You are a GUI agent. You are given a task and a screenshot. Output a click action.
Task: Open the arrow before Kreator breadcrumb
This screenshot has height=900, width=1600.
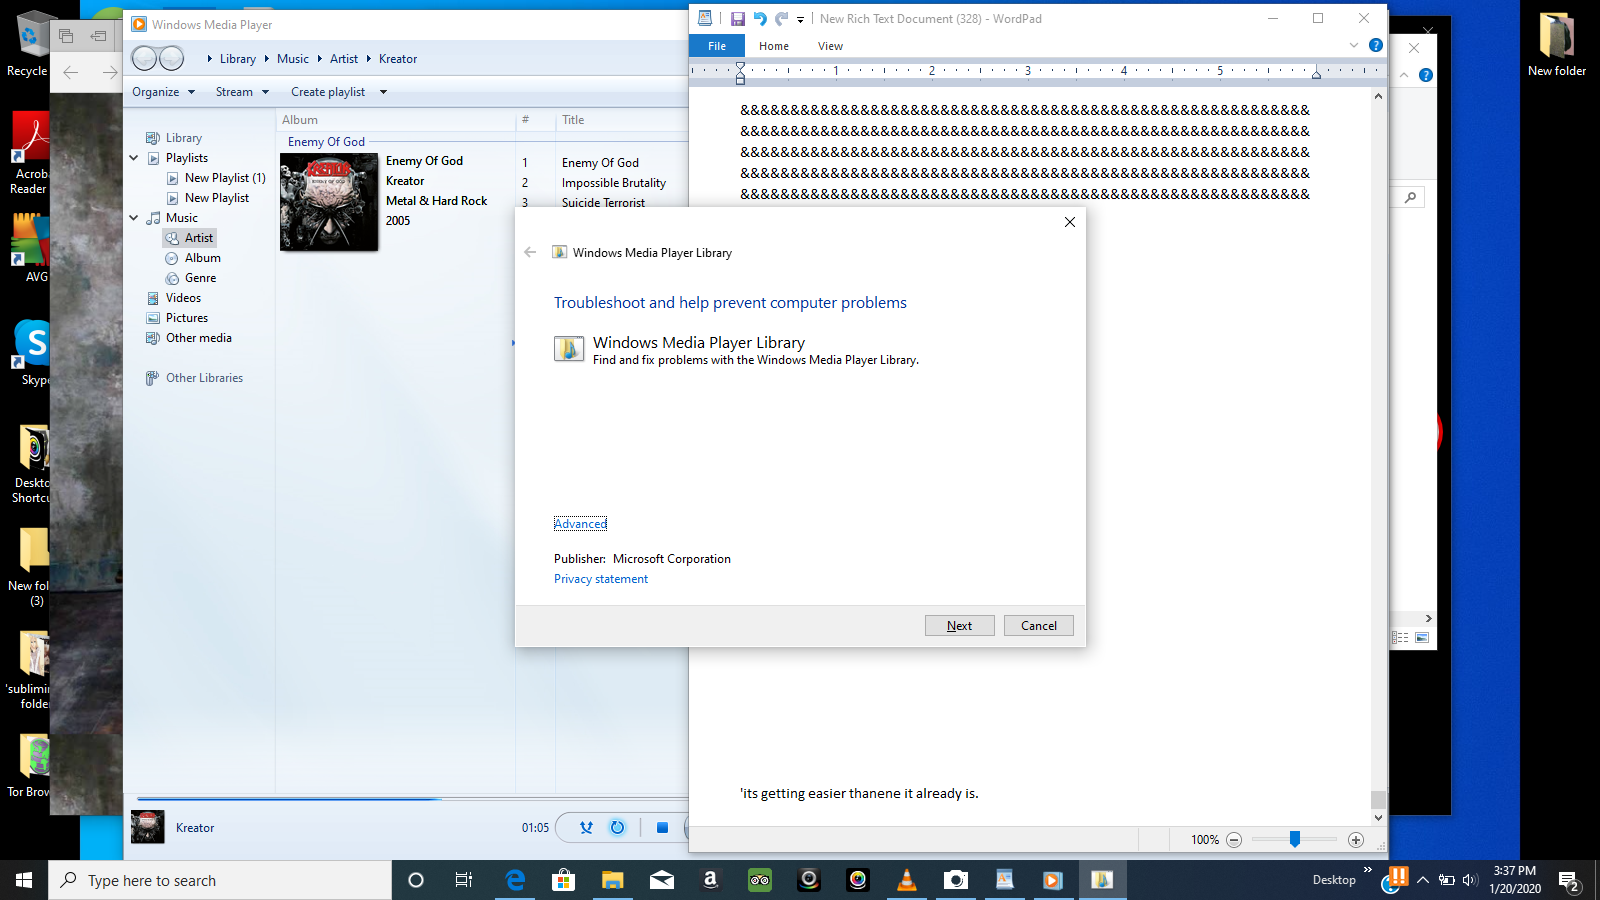coord(369,59)
